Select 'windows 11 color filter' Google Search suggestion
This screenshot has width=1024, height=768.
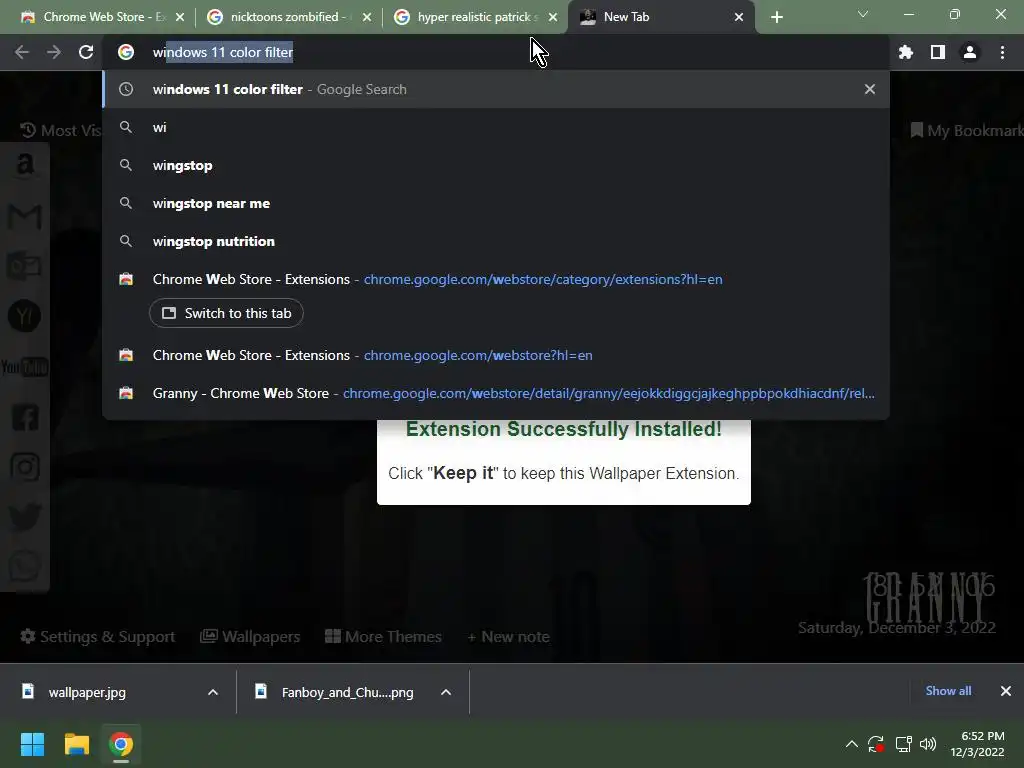pyautogui.click(x=496, y=89)
